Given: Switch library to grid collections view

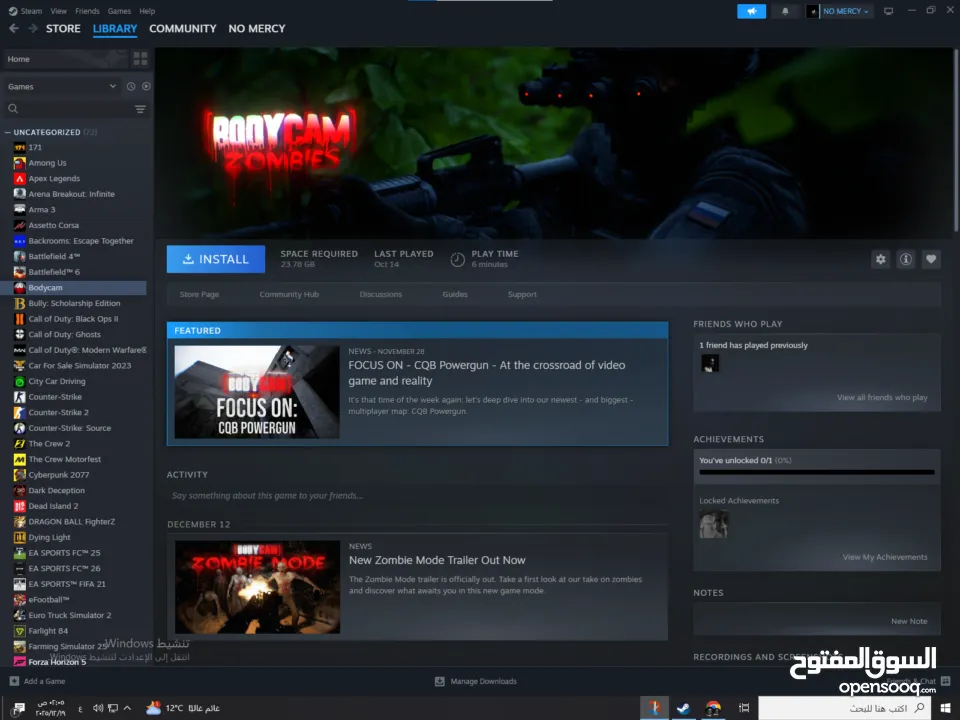Looking at the screenshot, I should (140, 59).
